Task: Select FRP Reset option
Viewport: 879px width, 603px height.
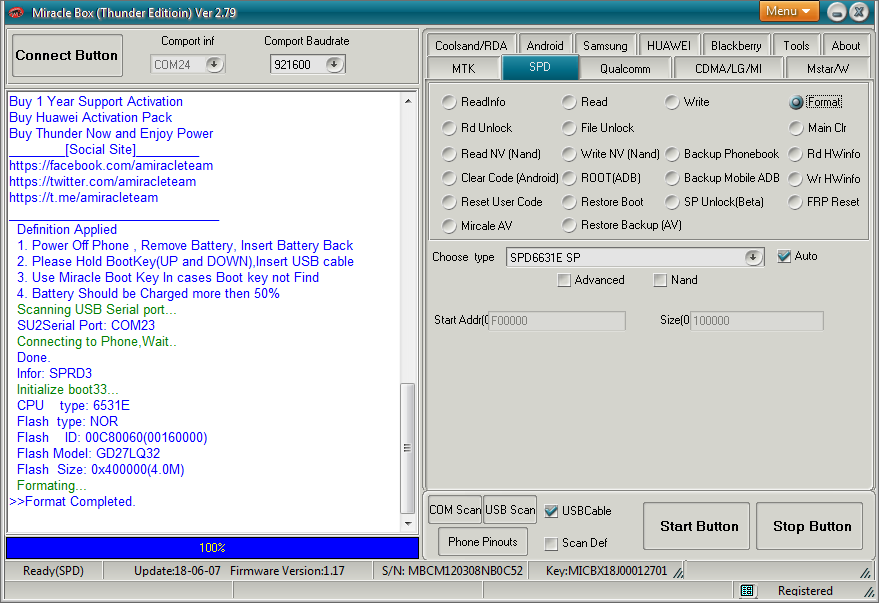Action: click(824, 202)
